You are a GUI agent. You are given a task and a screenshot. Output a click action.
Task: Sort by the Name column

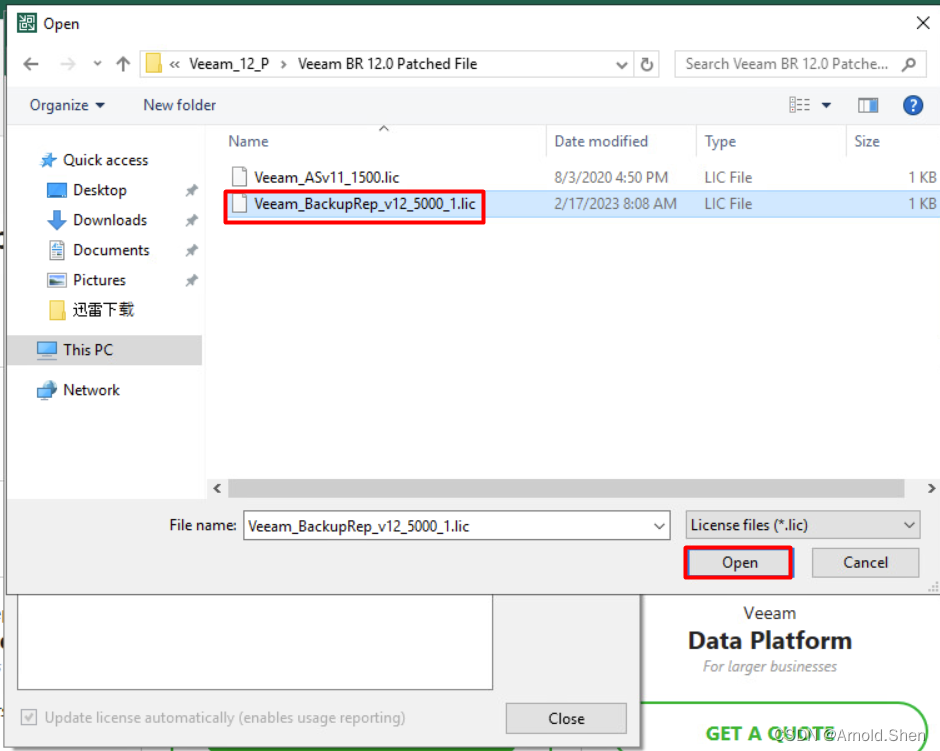point(248,141)
